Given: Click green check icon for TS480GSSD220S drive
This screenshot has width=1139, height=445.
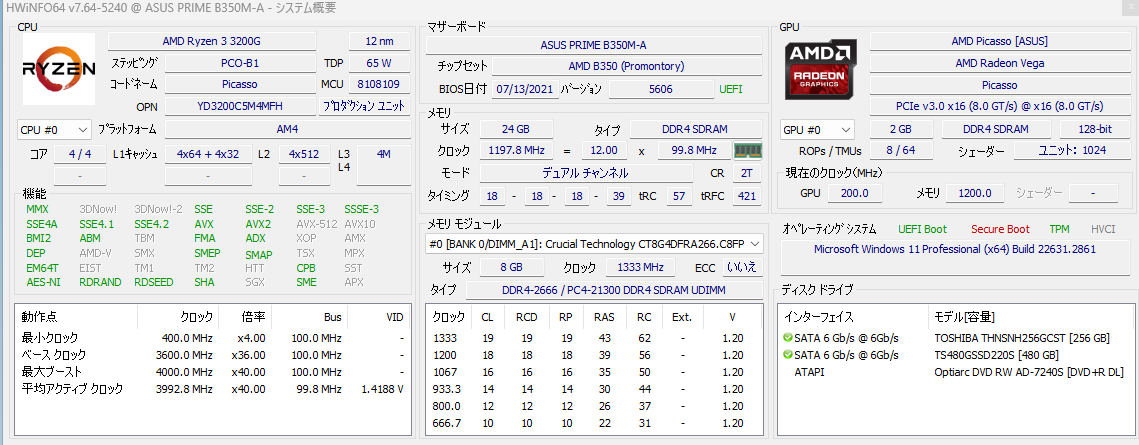Looking at the screenshot, I should (788, 355).
